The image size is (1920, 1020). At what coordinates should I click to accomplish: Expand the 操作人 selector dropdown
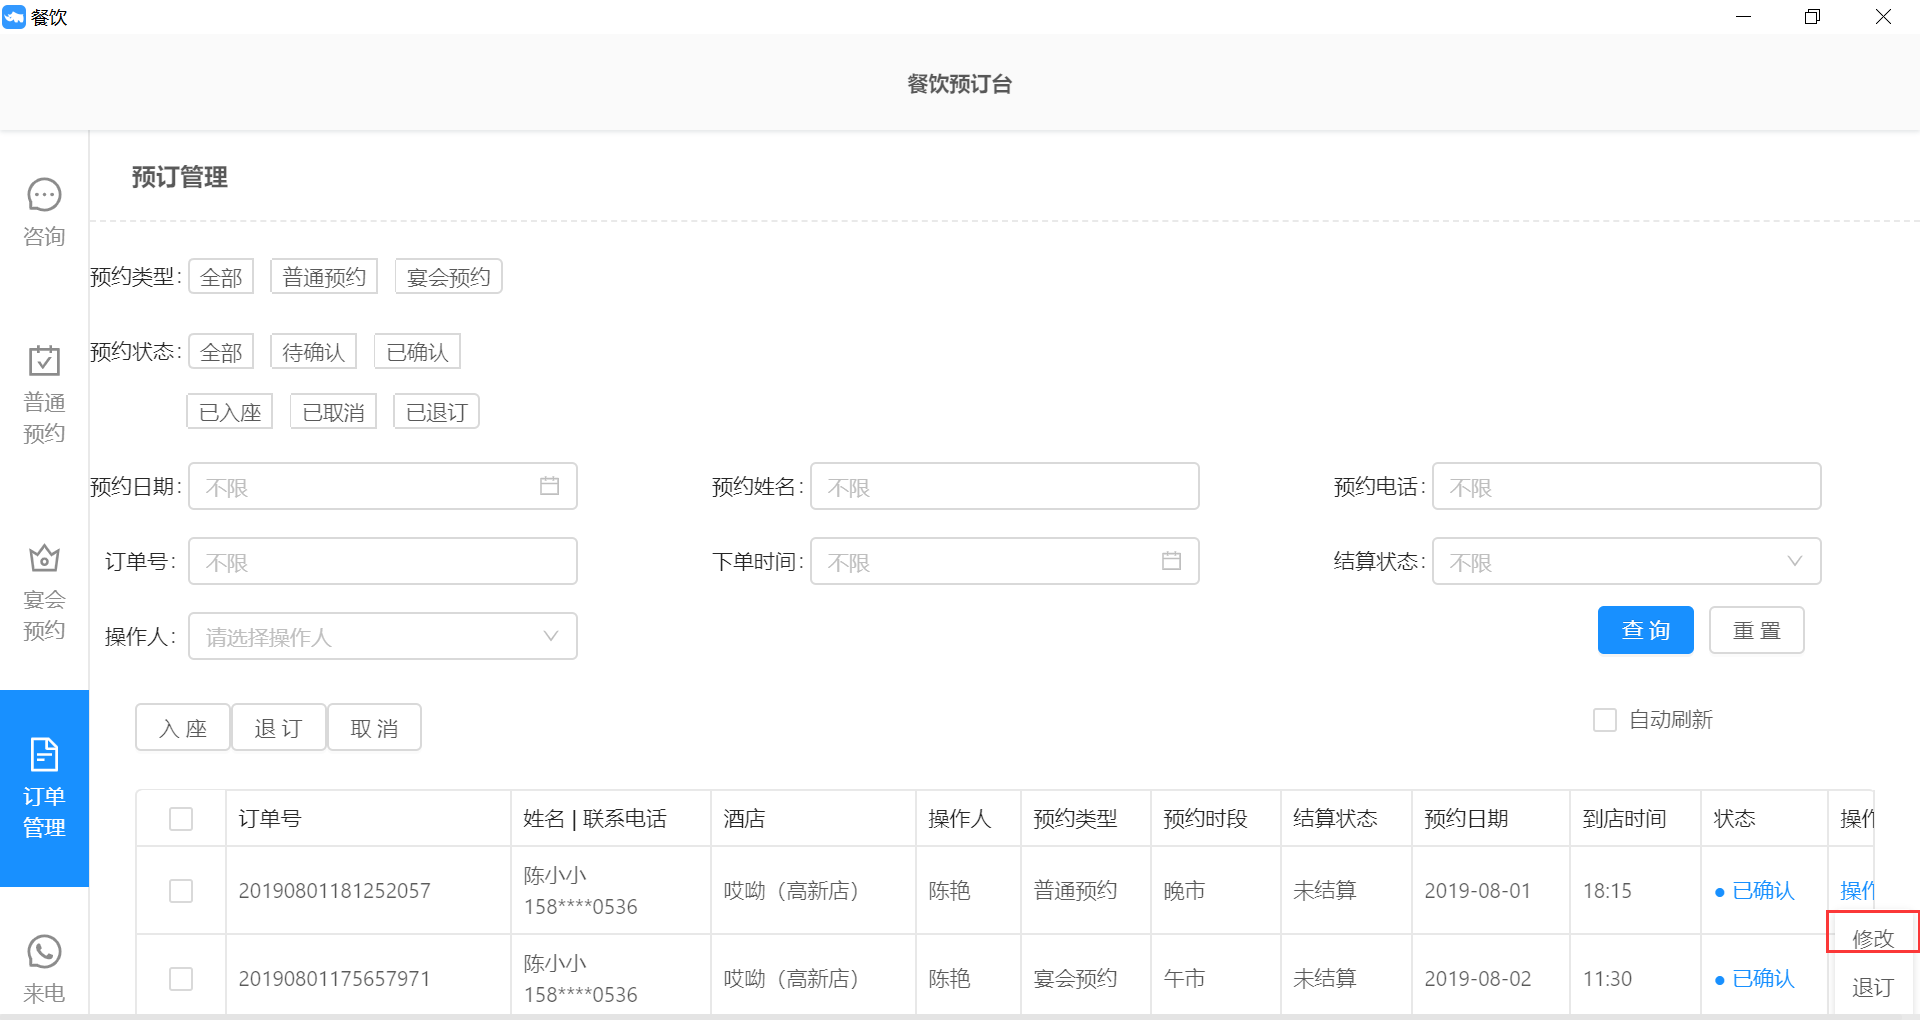point(383,636)
